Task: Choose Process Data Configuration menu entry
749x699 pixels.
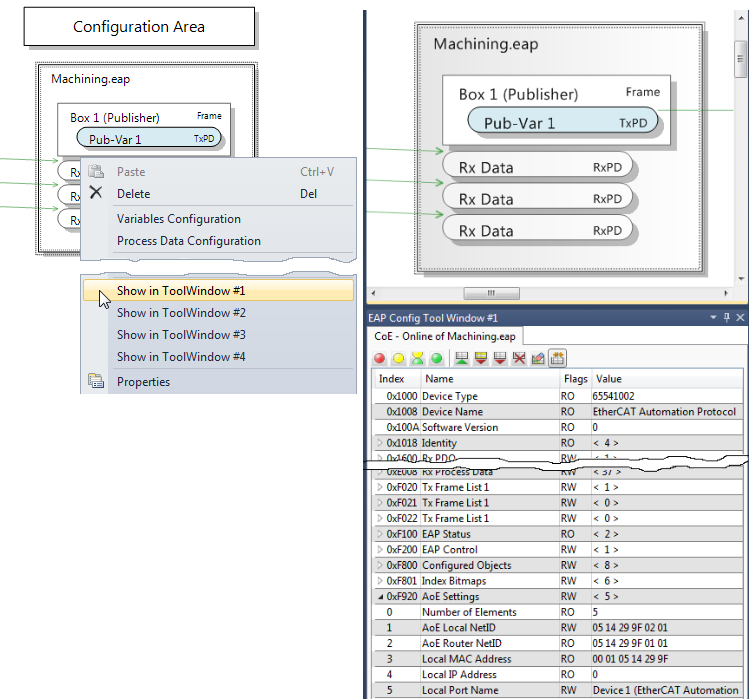Action: (218, 241)
